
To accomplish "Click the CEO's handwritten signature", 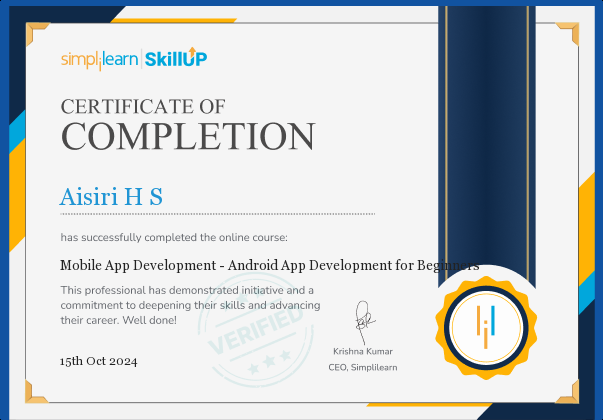I will click(363, 320).
